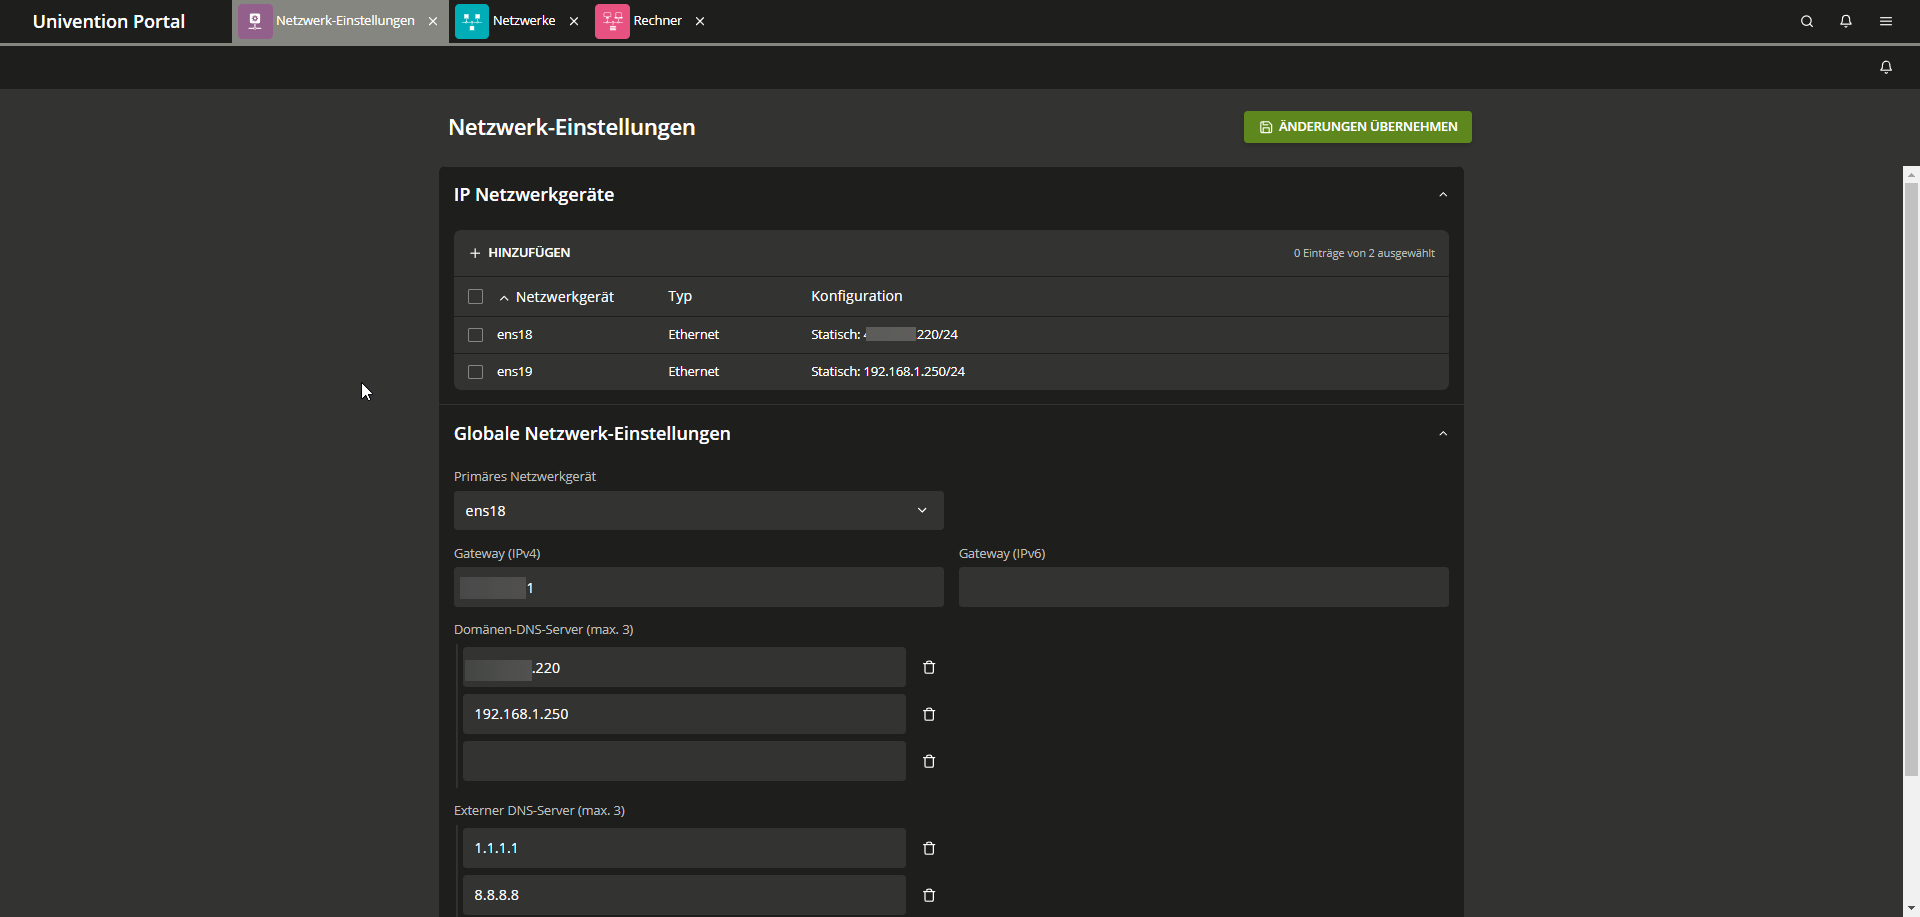Screen dimensions: 1920x917
Task: Click the bell icon below the header
Action: click(1886, 67)
